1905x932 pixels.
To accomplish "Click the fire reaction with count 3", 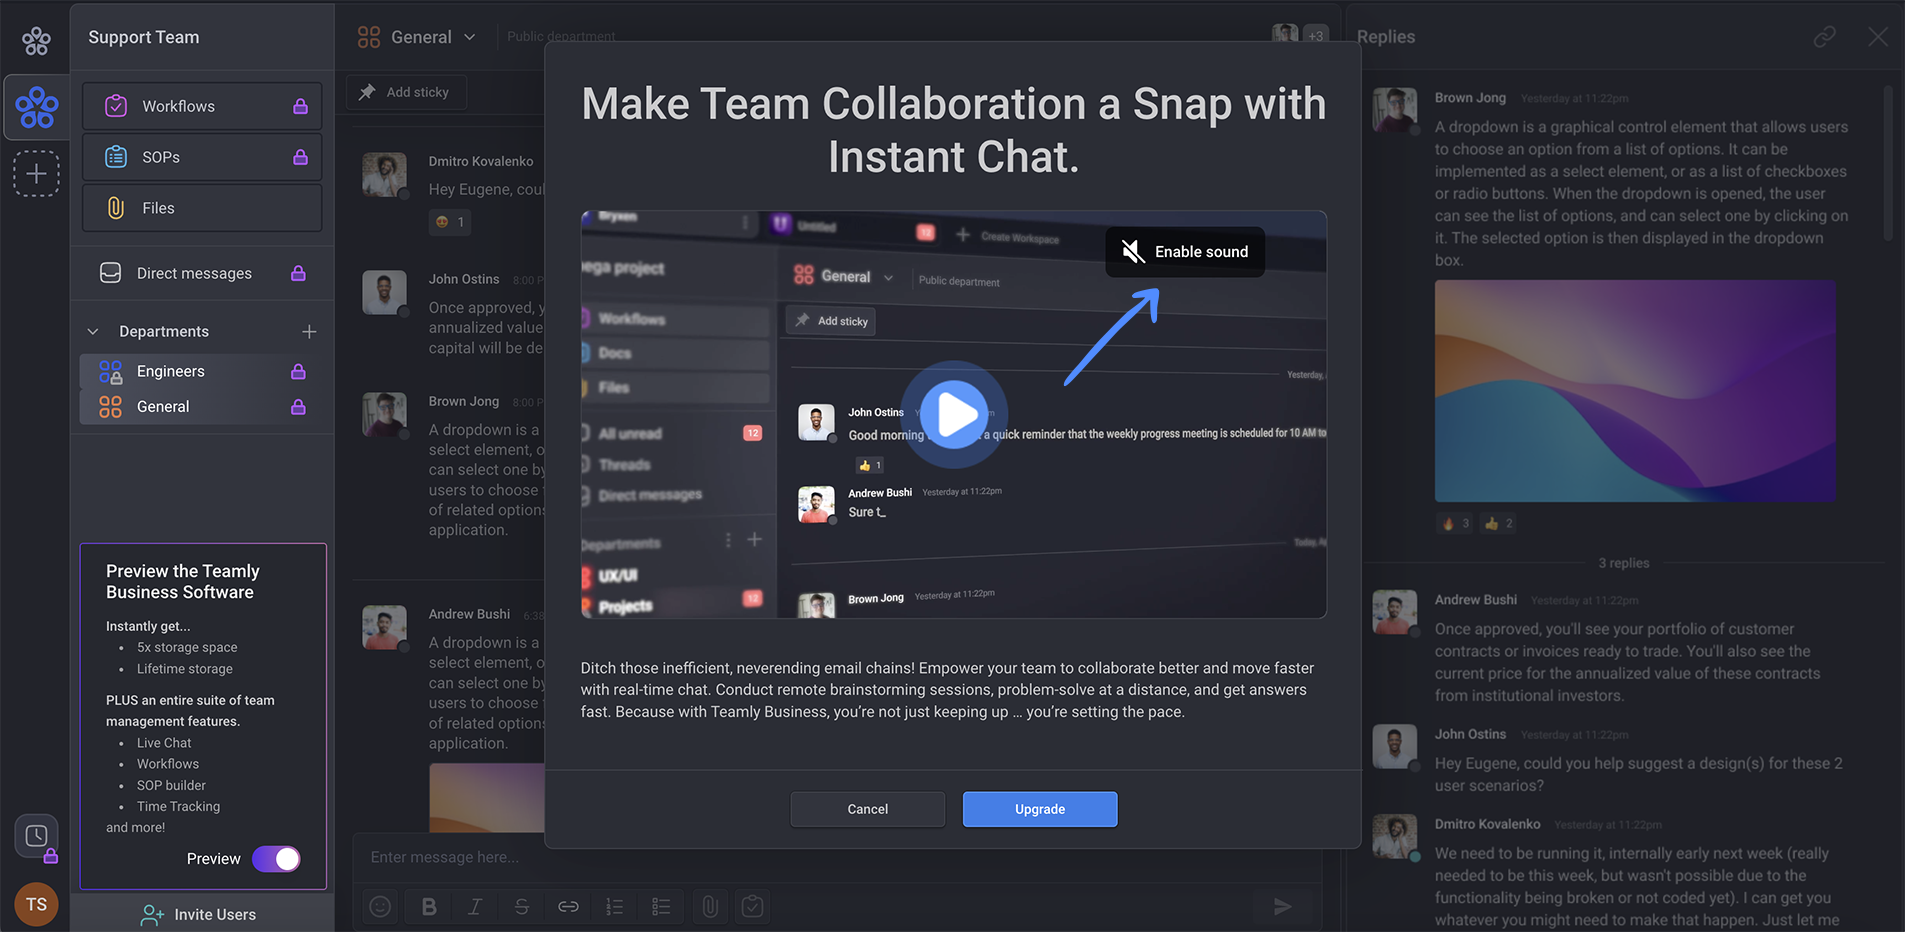I will coord(1455,523).
